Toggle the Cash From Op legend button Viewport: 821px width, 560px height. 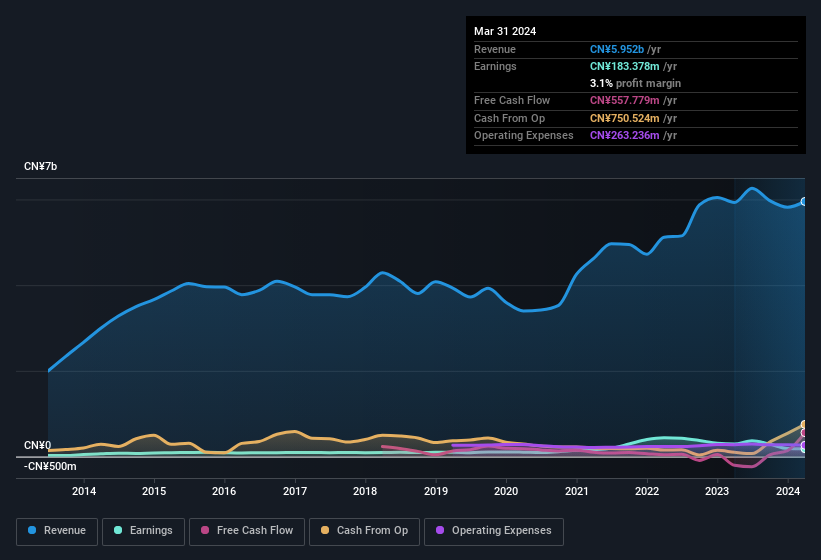click(x=364, y=531)
